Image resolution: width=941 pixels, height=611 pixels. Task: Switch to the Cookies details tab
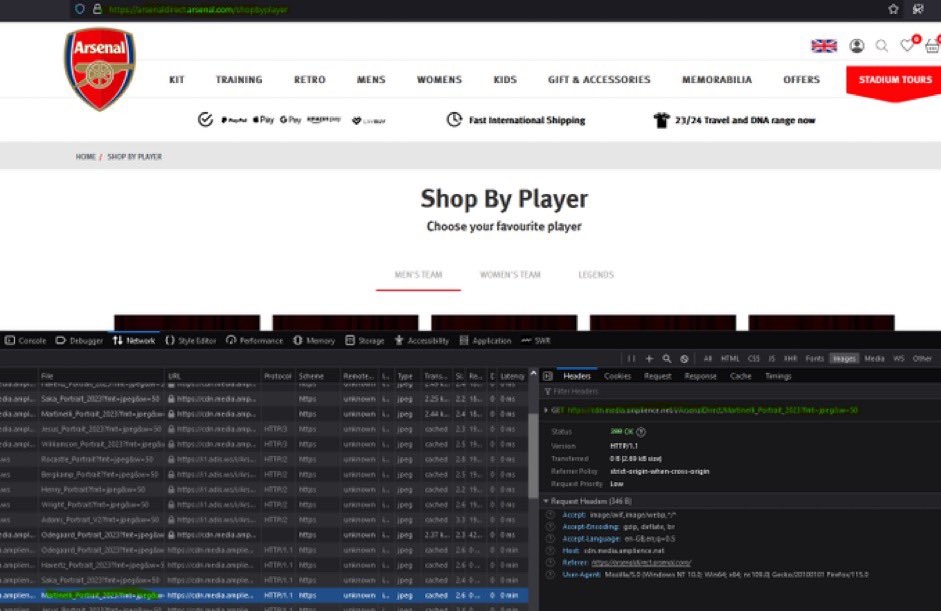coord(618,376)
